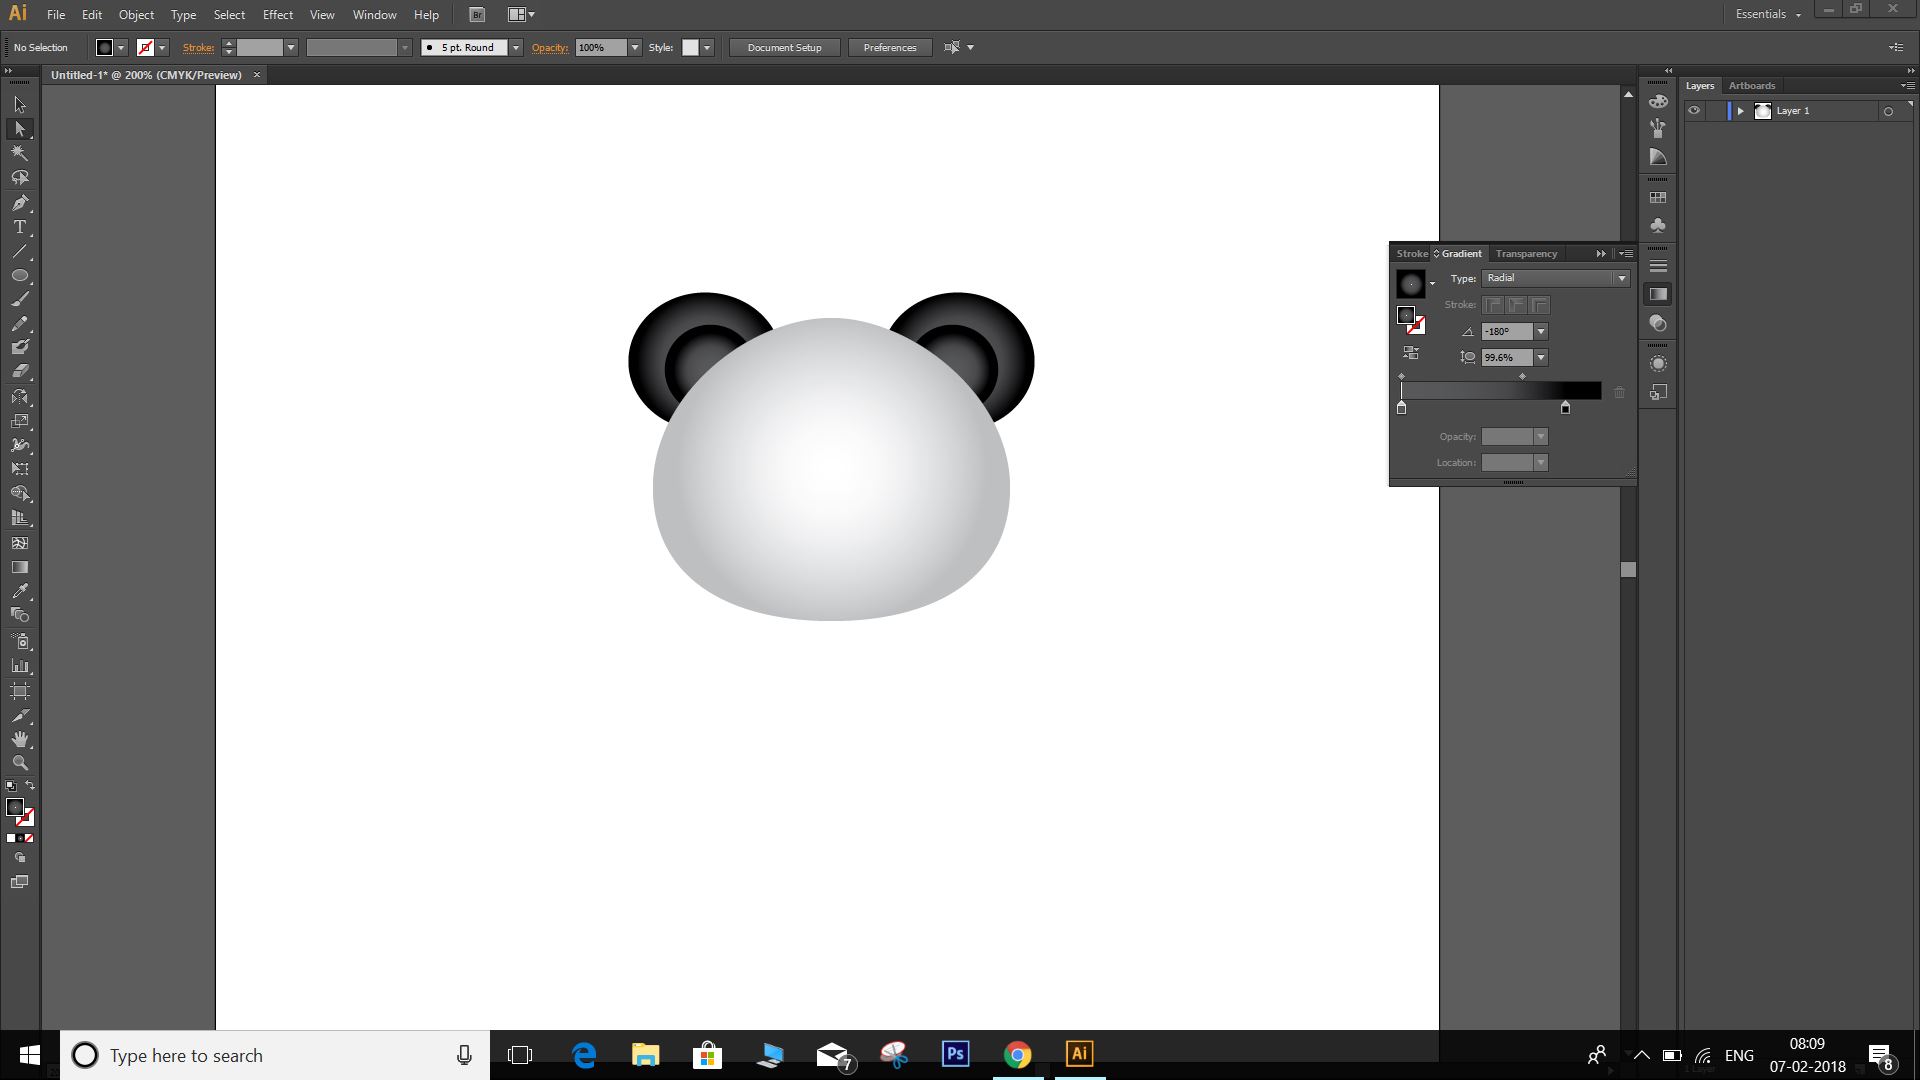Open the Opacity percentage dropdown
This screenshot has width=1920, height=1080.
[635, 47]
